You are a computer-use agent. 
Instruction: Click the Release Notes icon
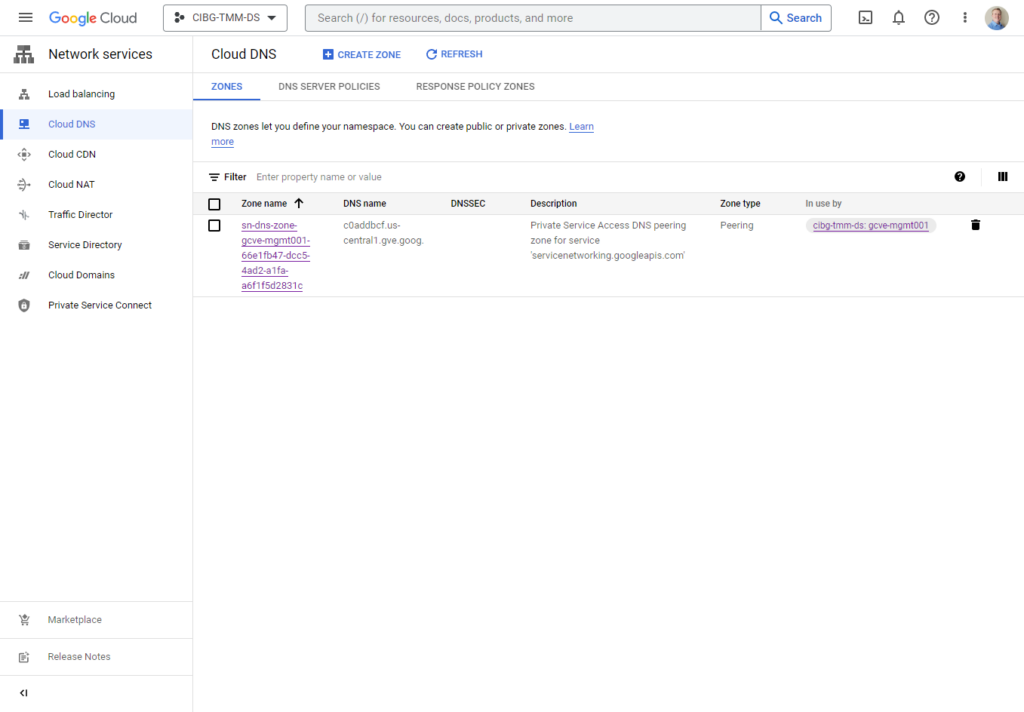[24, 657]
